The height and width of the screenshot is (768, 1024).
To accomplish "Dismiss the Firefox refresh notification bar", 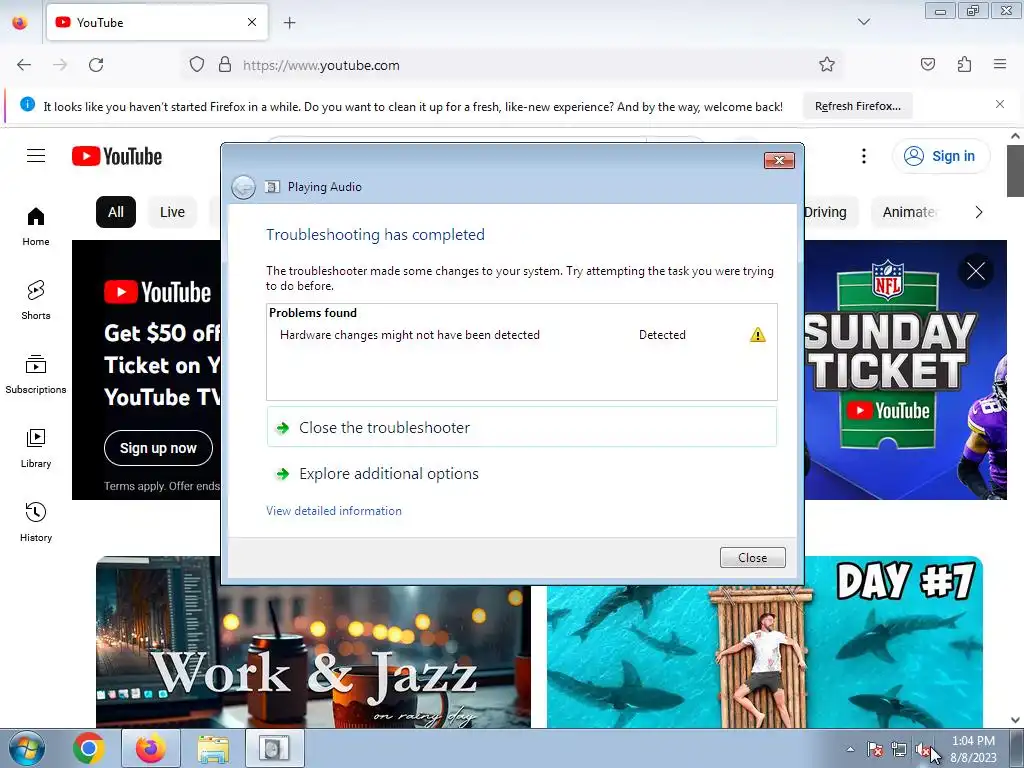I will point(1000,104).
